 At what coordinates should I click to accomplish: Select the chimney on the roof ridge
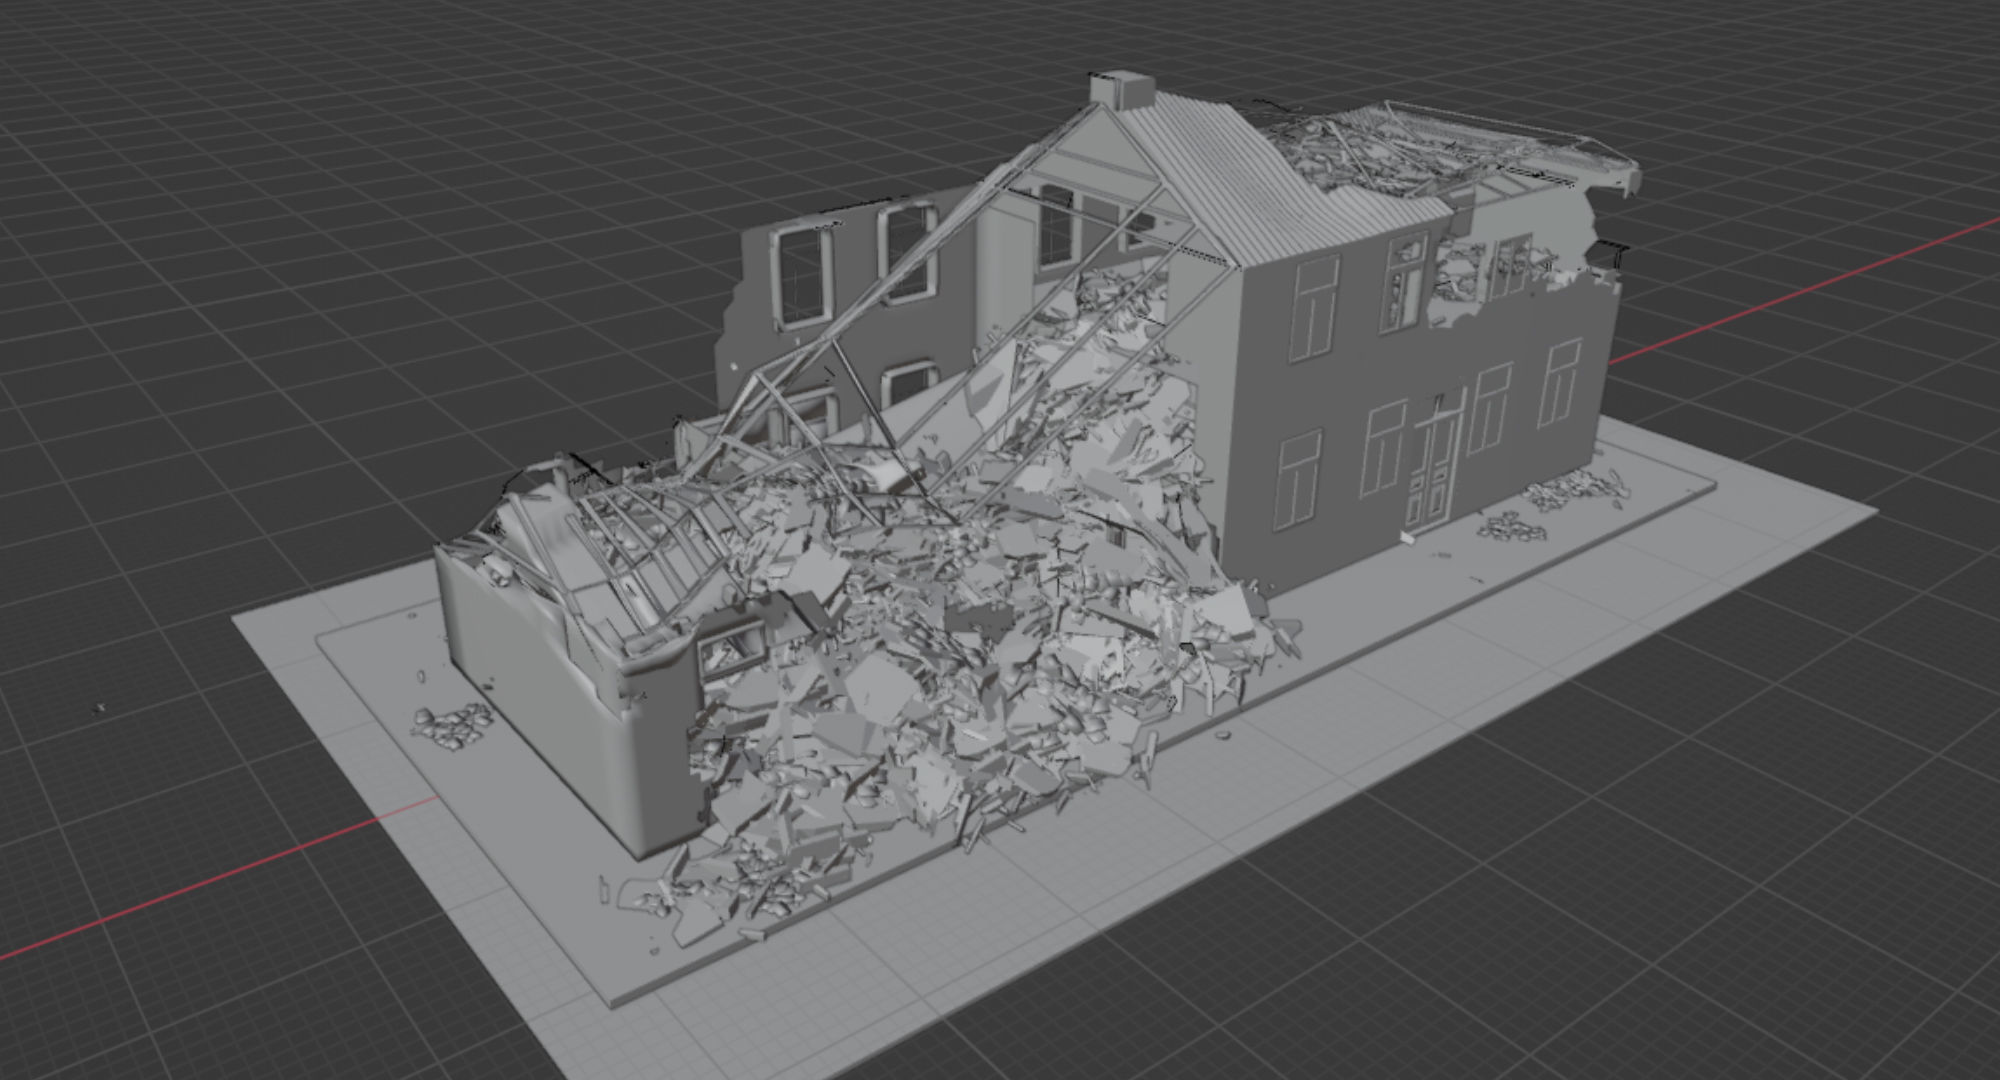1122,88
